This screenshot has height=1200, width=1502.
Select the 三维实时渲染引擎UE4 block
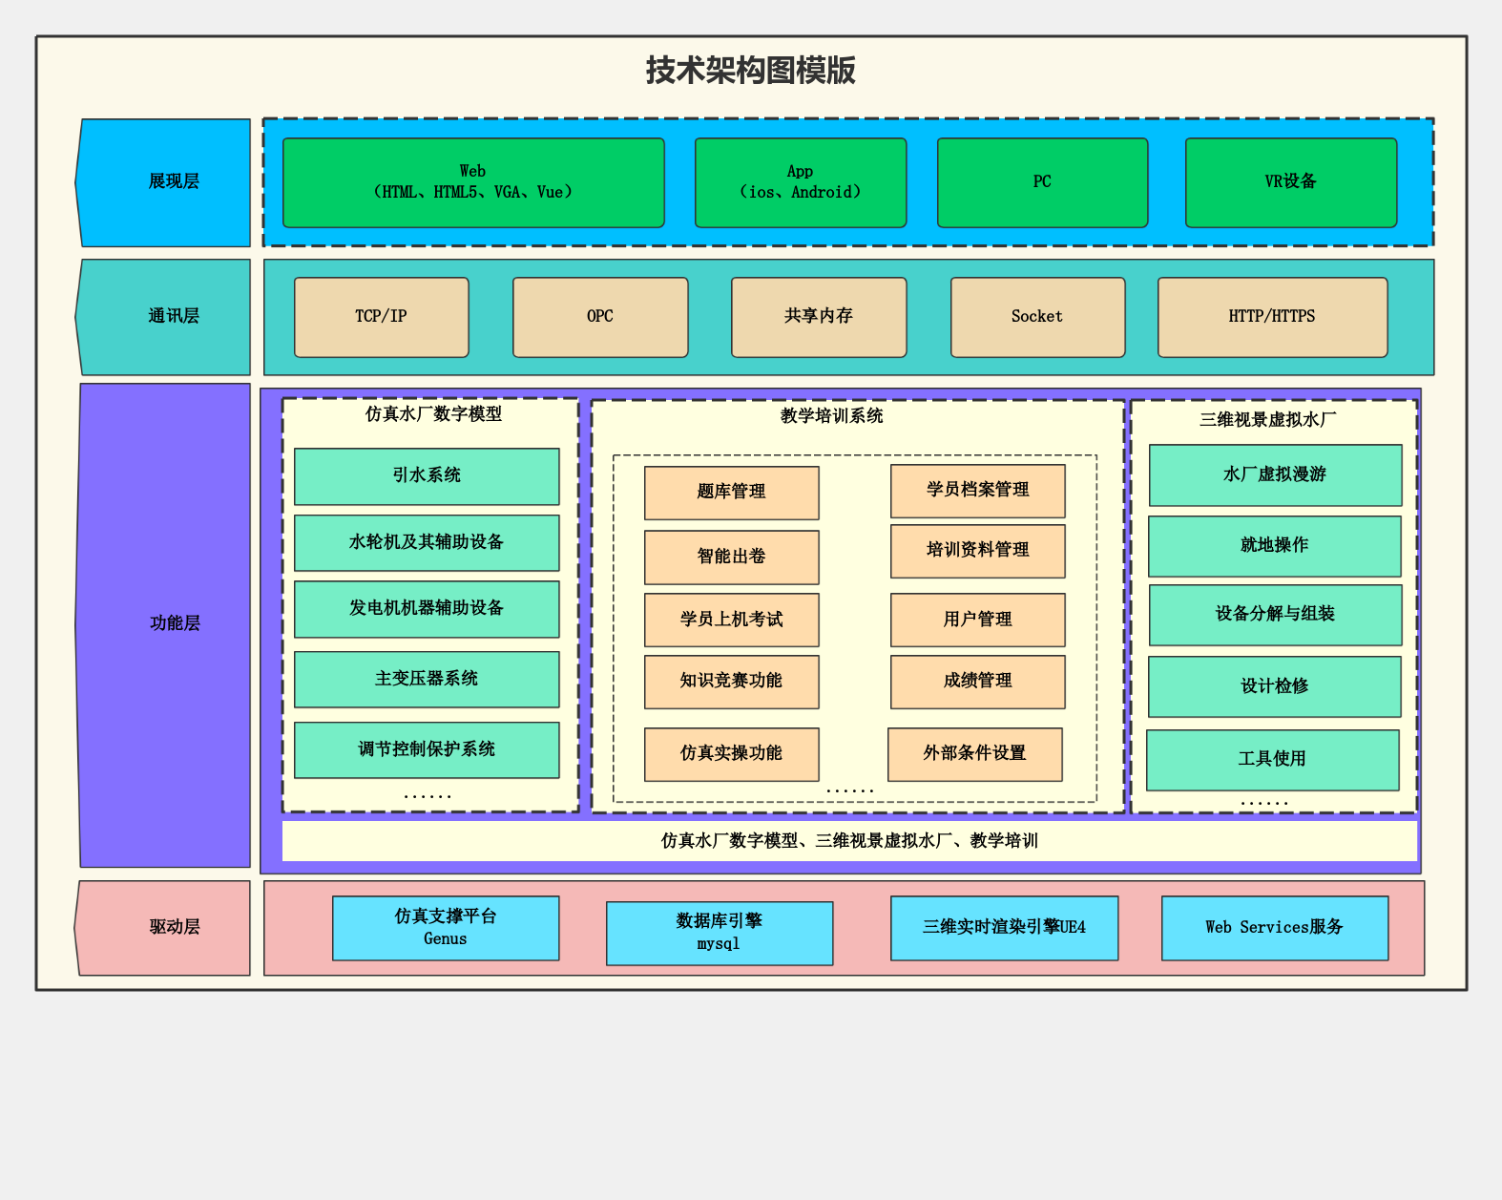pyautogui.click(x=1004, y=927)
